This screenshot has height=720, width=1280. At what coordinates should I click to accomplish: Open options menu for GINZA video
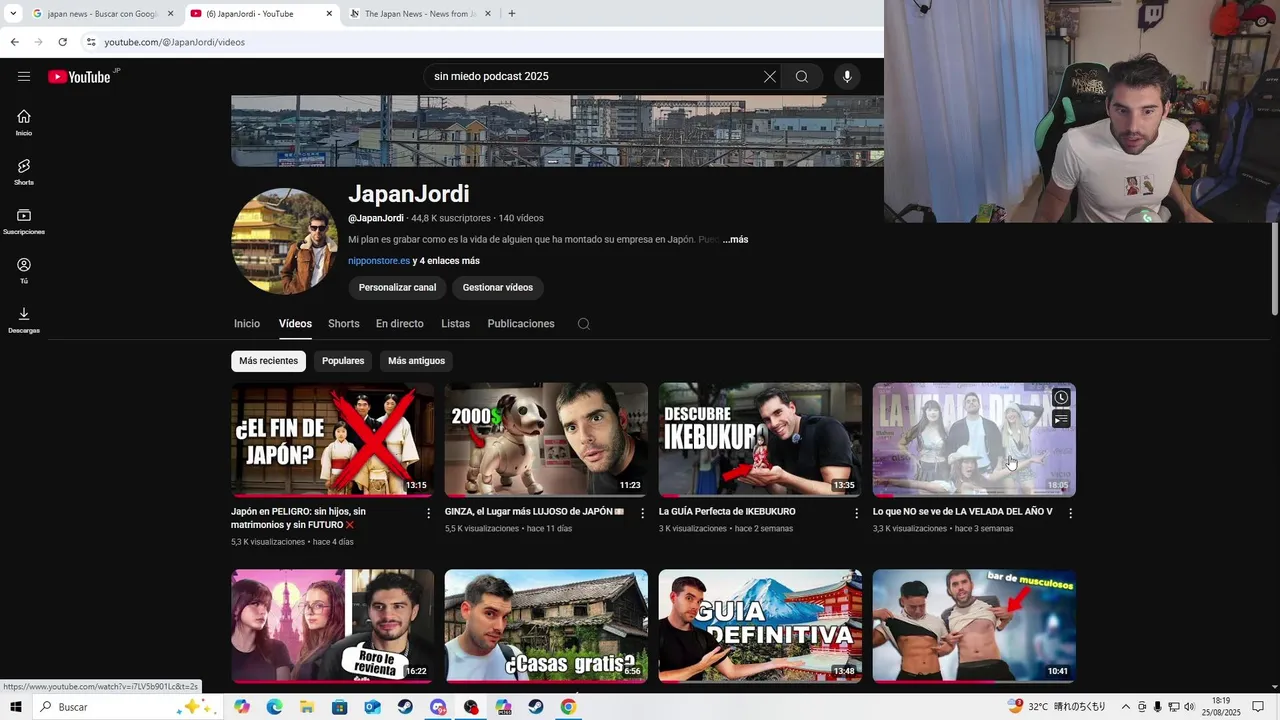pos(643,513)
